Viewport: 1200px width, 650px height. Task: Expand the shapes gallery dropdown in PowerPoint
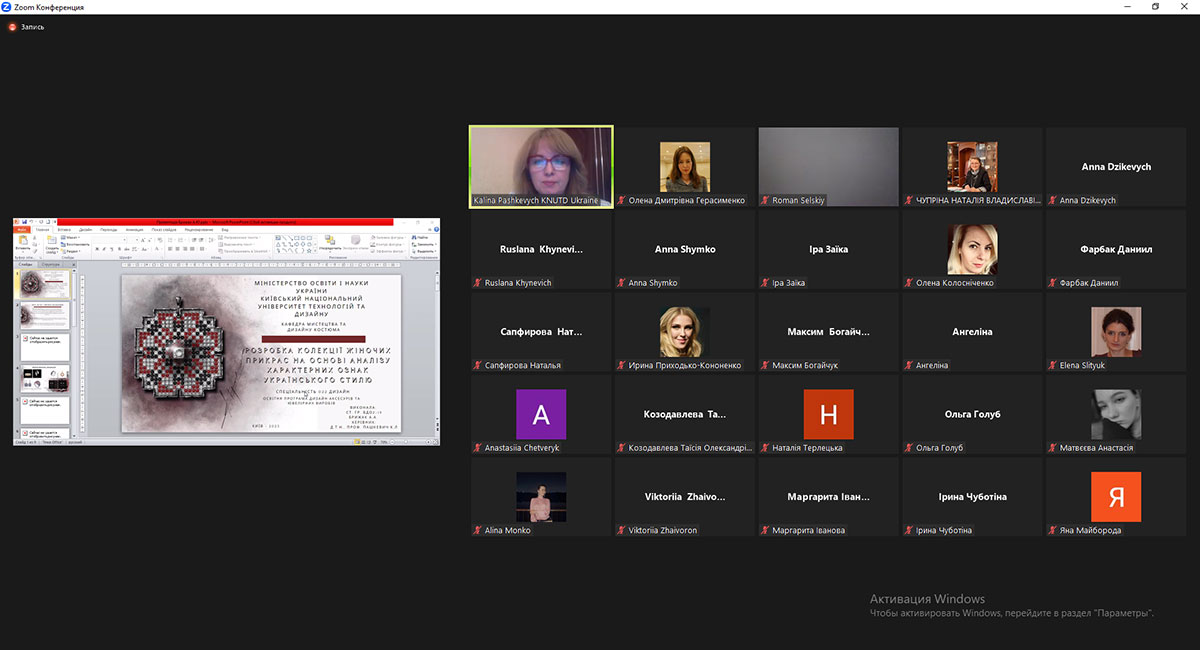315,251
